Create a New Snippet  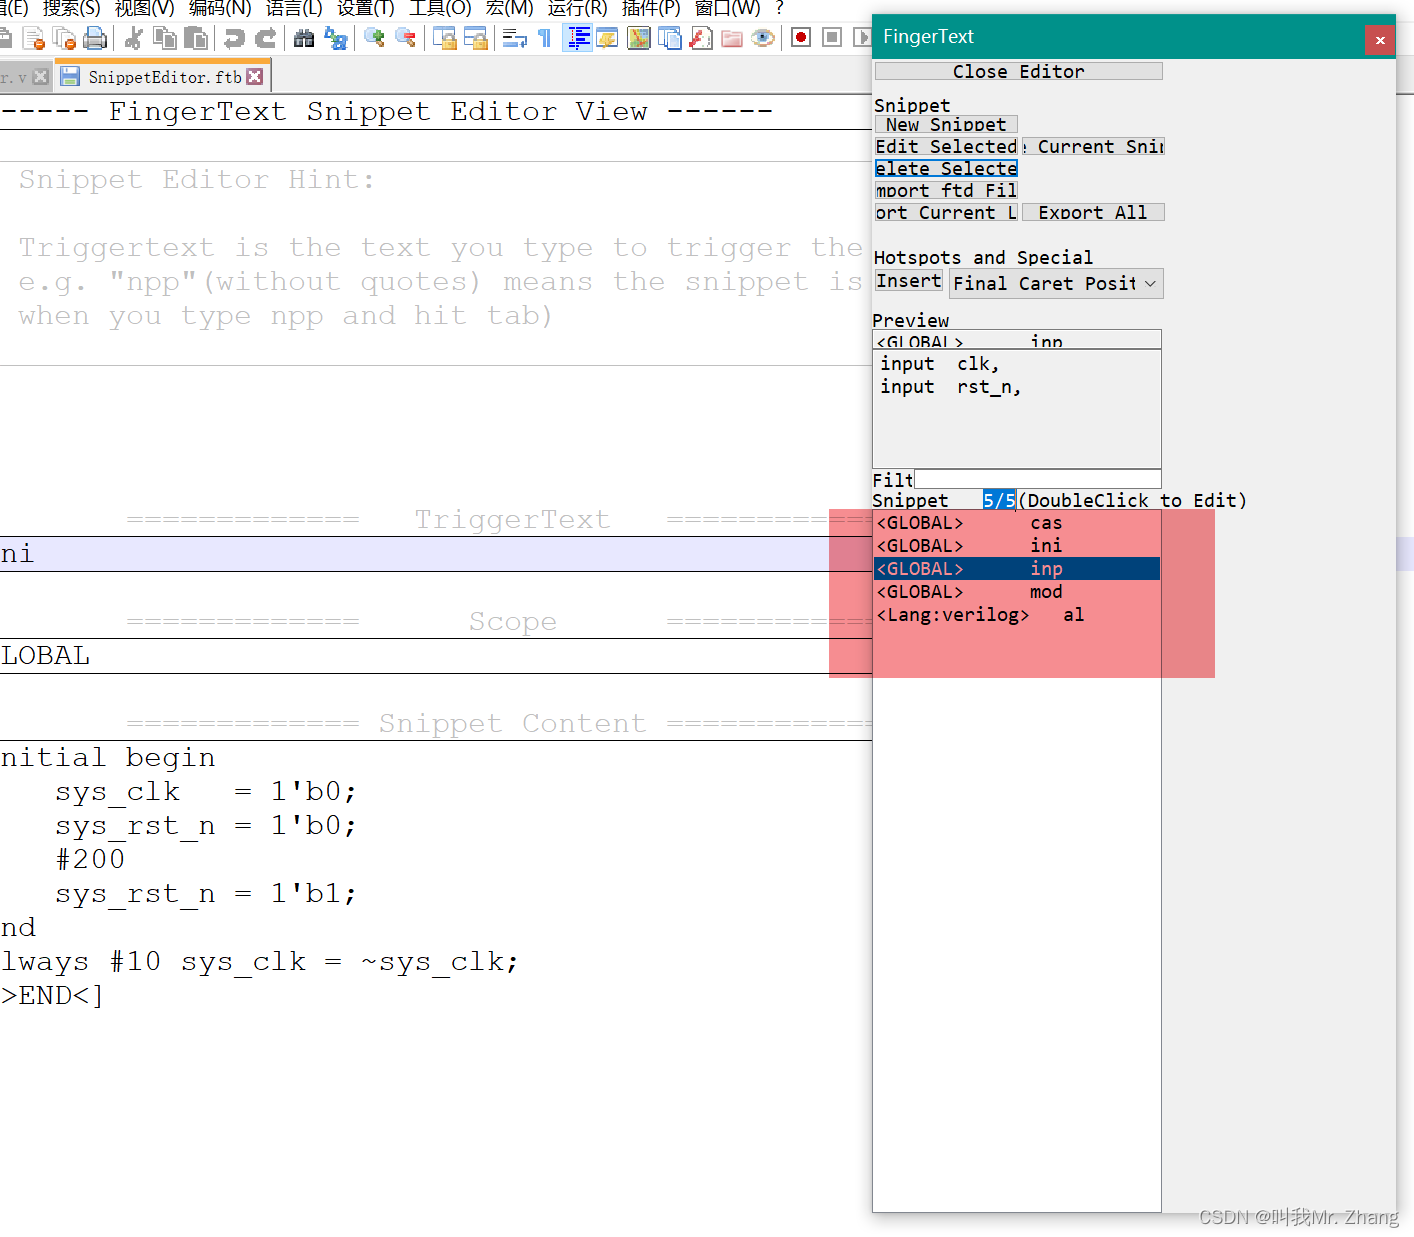944,124
